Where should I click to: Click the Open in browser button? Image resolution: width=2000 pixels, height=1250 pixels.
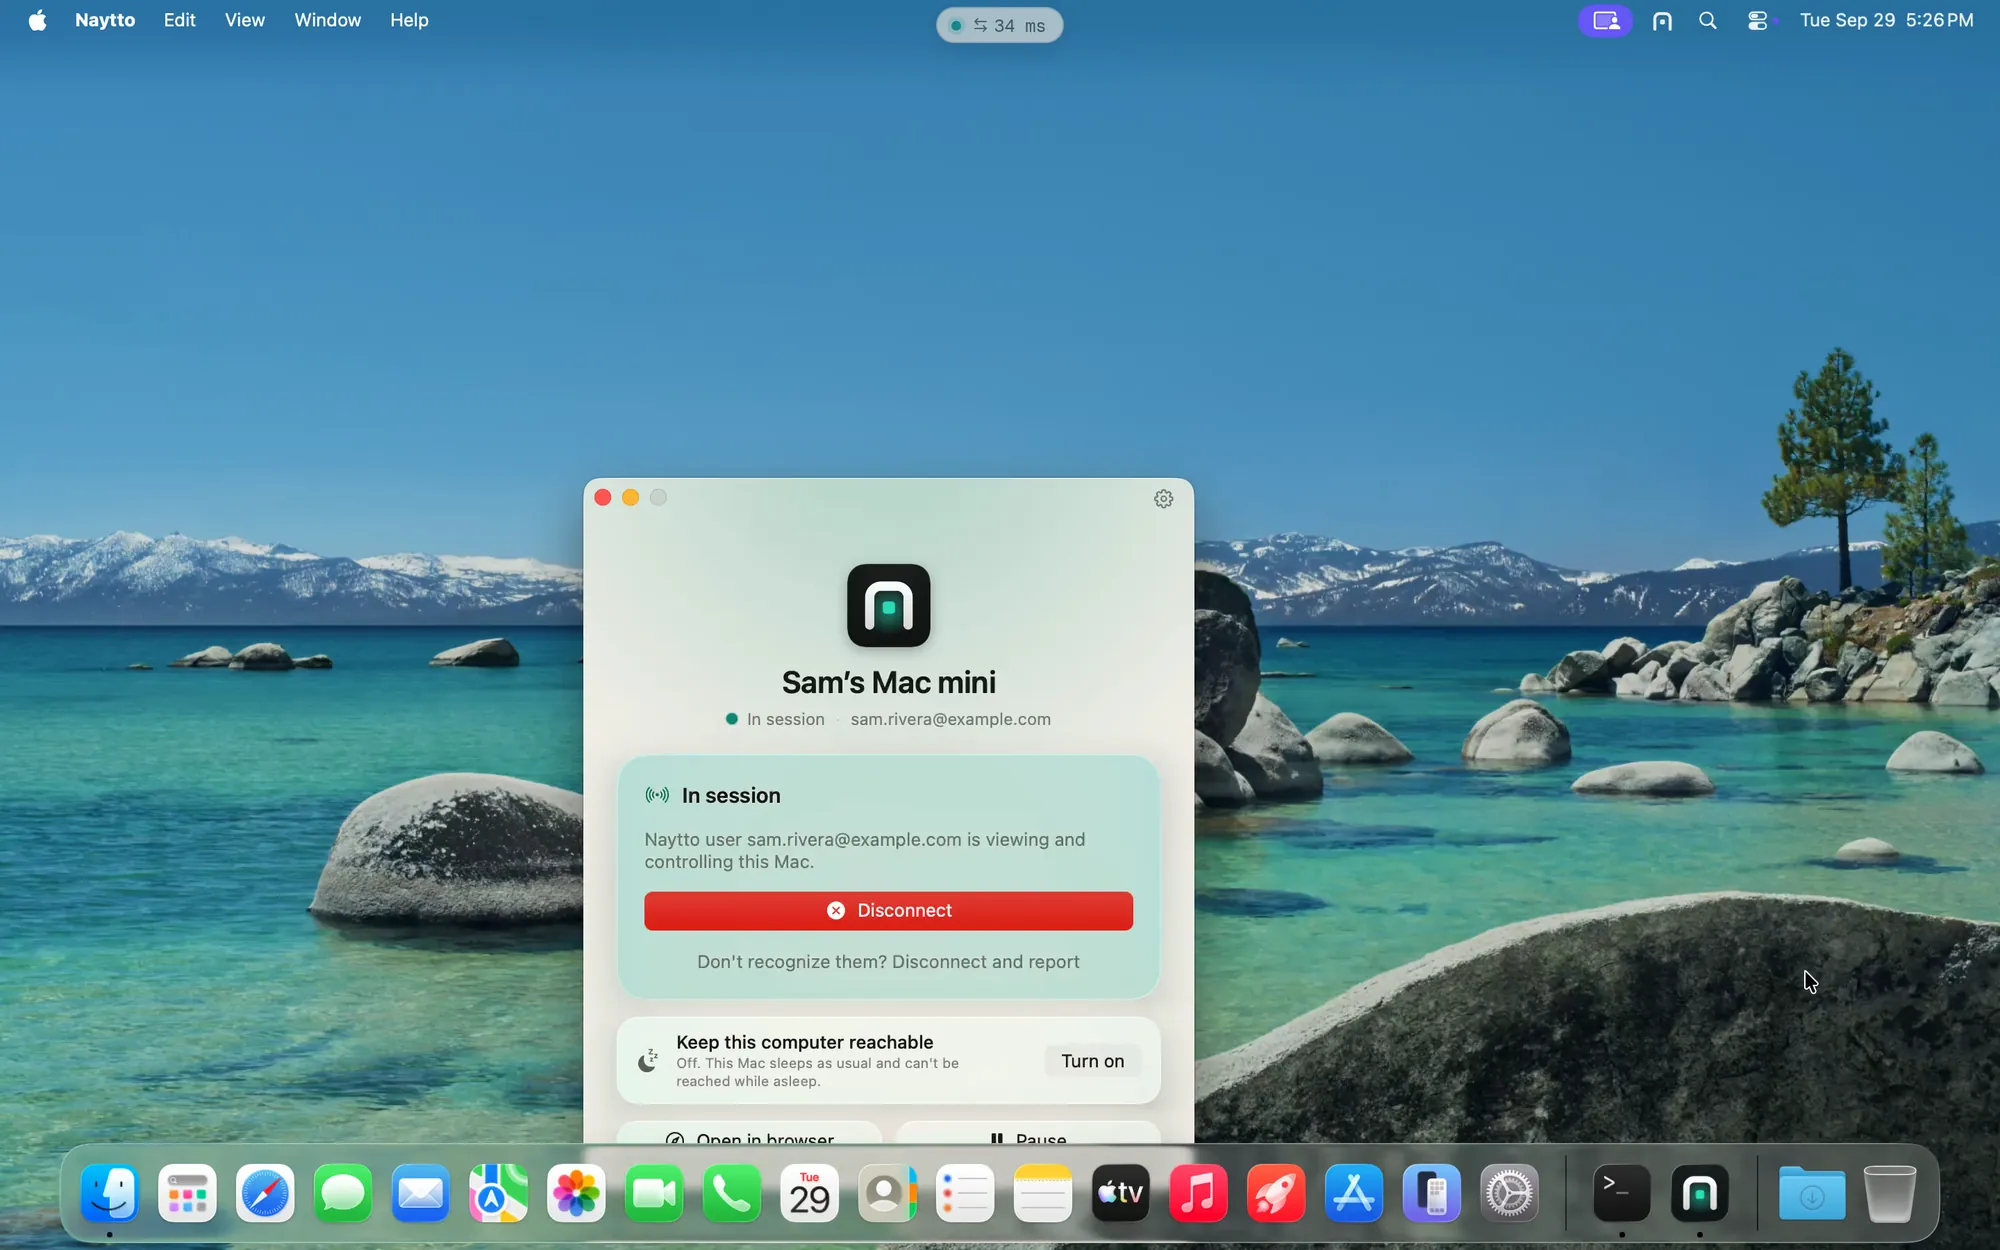(x=750, y=1136)
